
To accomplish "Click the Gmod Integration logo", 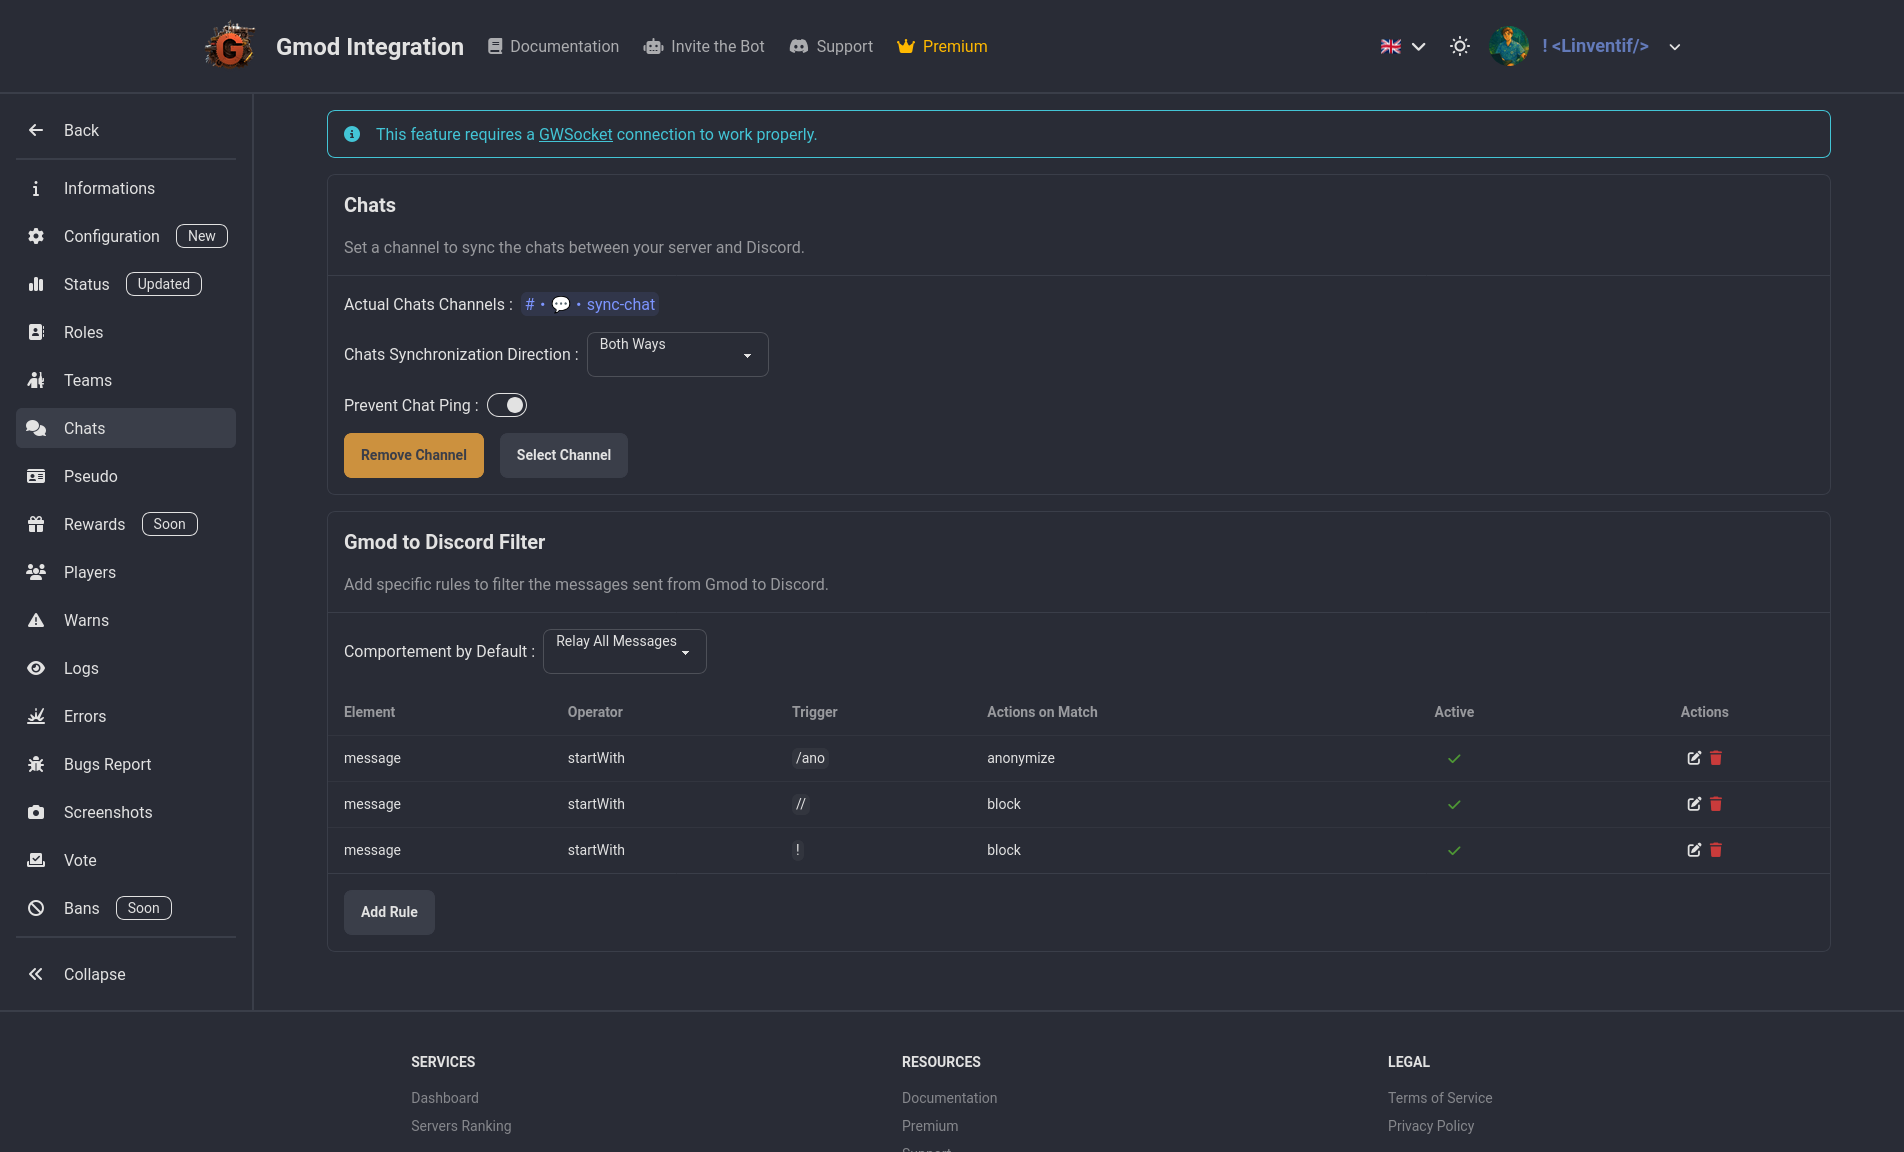I will (230, 47).
